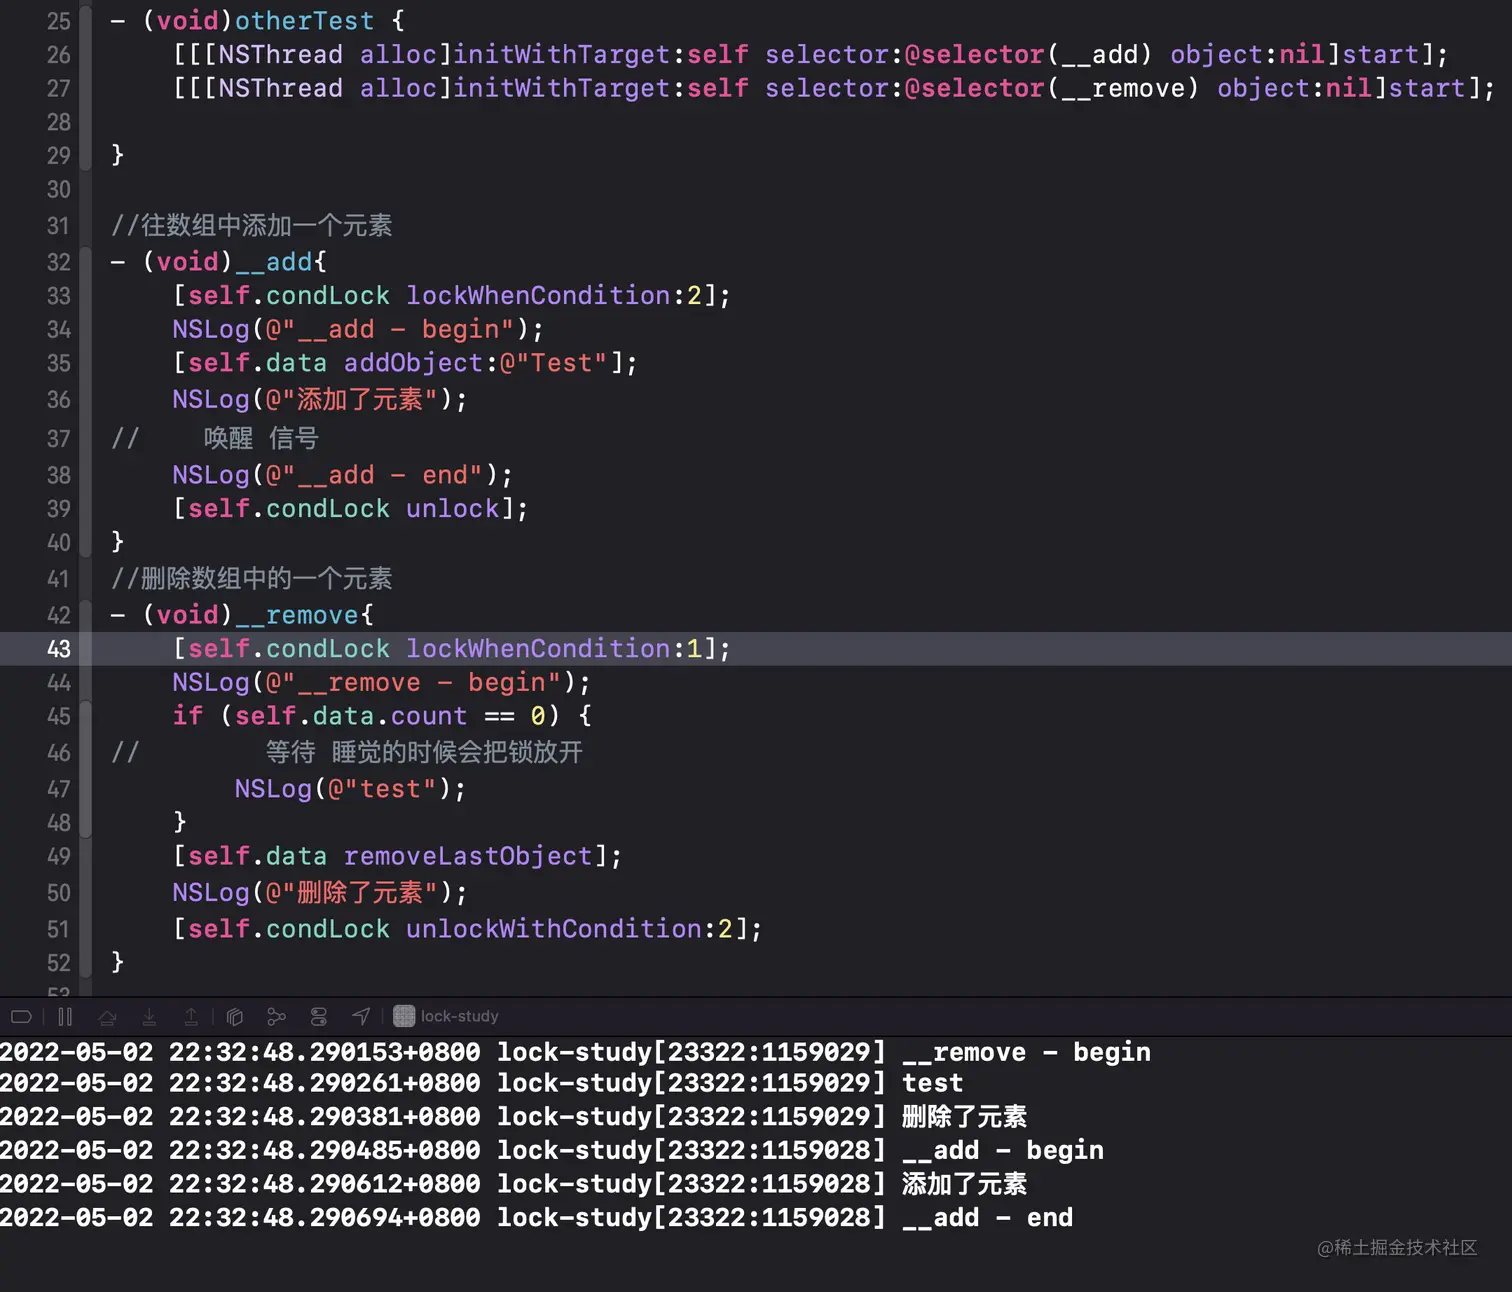Image resolution: width=1512 pixels, height=1292 pixels.
Task: Click the if (self.data.count == 0) line
Action: 382,716
